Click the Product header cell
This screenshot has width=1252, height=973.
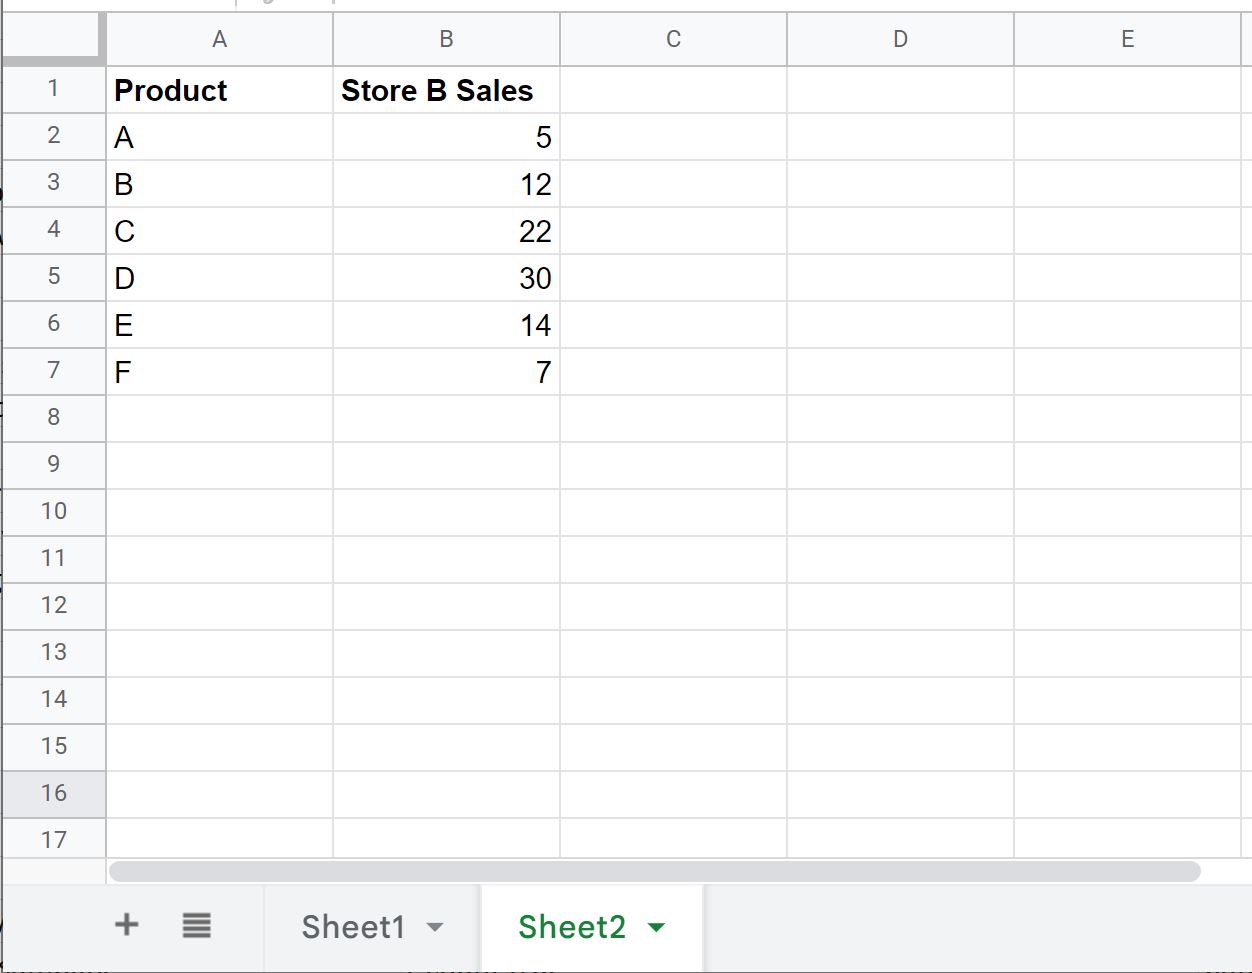point(219,90)
